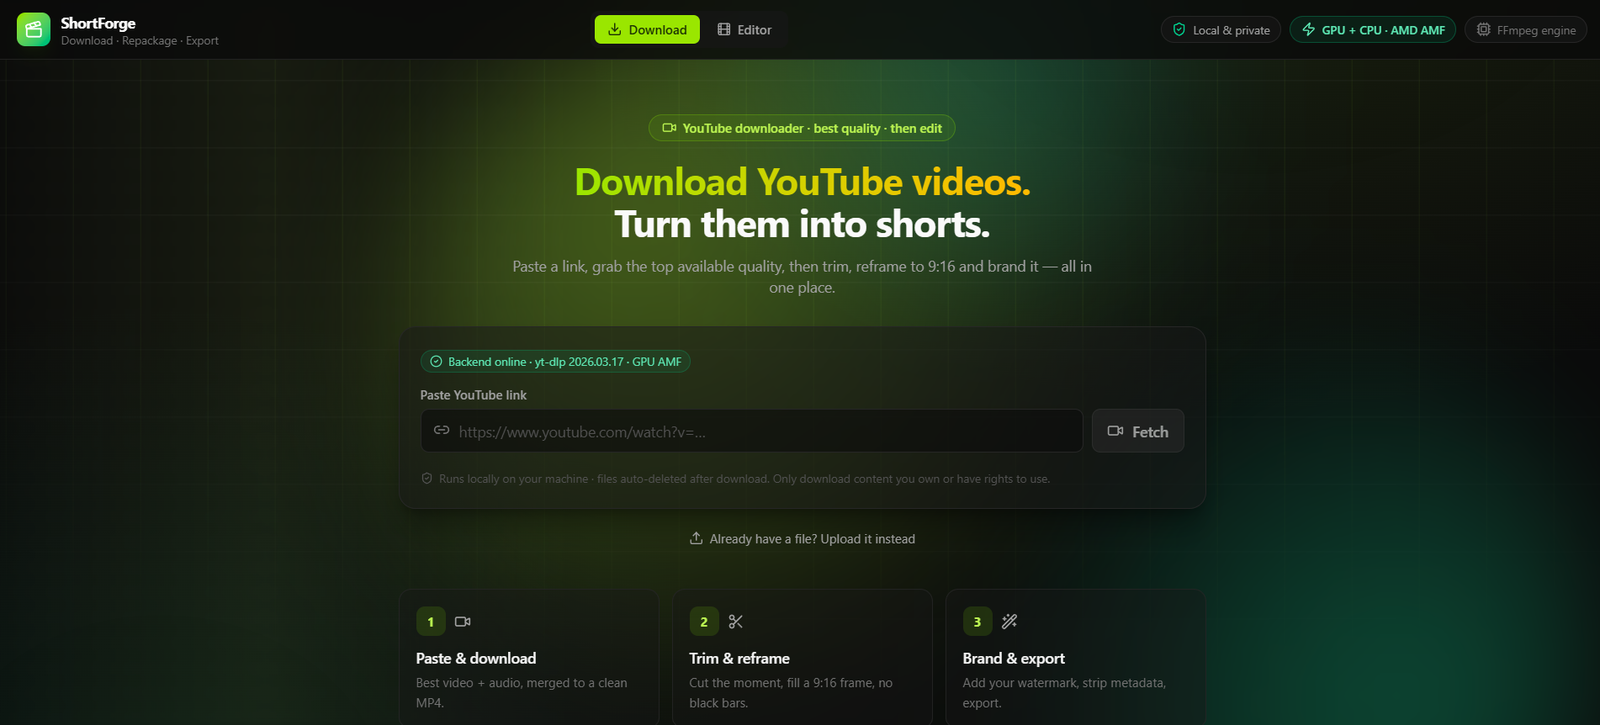The height and width of the screenshot is (725, 1600).
Task: Click the ShortForge clapperboard logo icon
Action: 33,30
